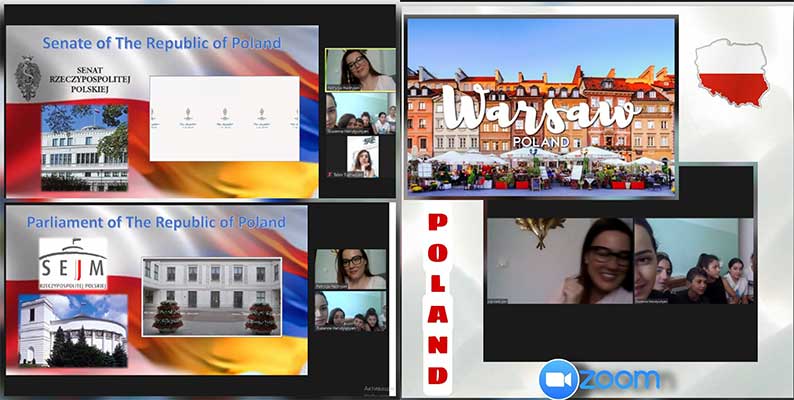Click the large video tile of the woman with glasses

pyautogui.click(x=560, y=261)
